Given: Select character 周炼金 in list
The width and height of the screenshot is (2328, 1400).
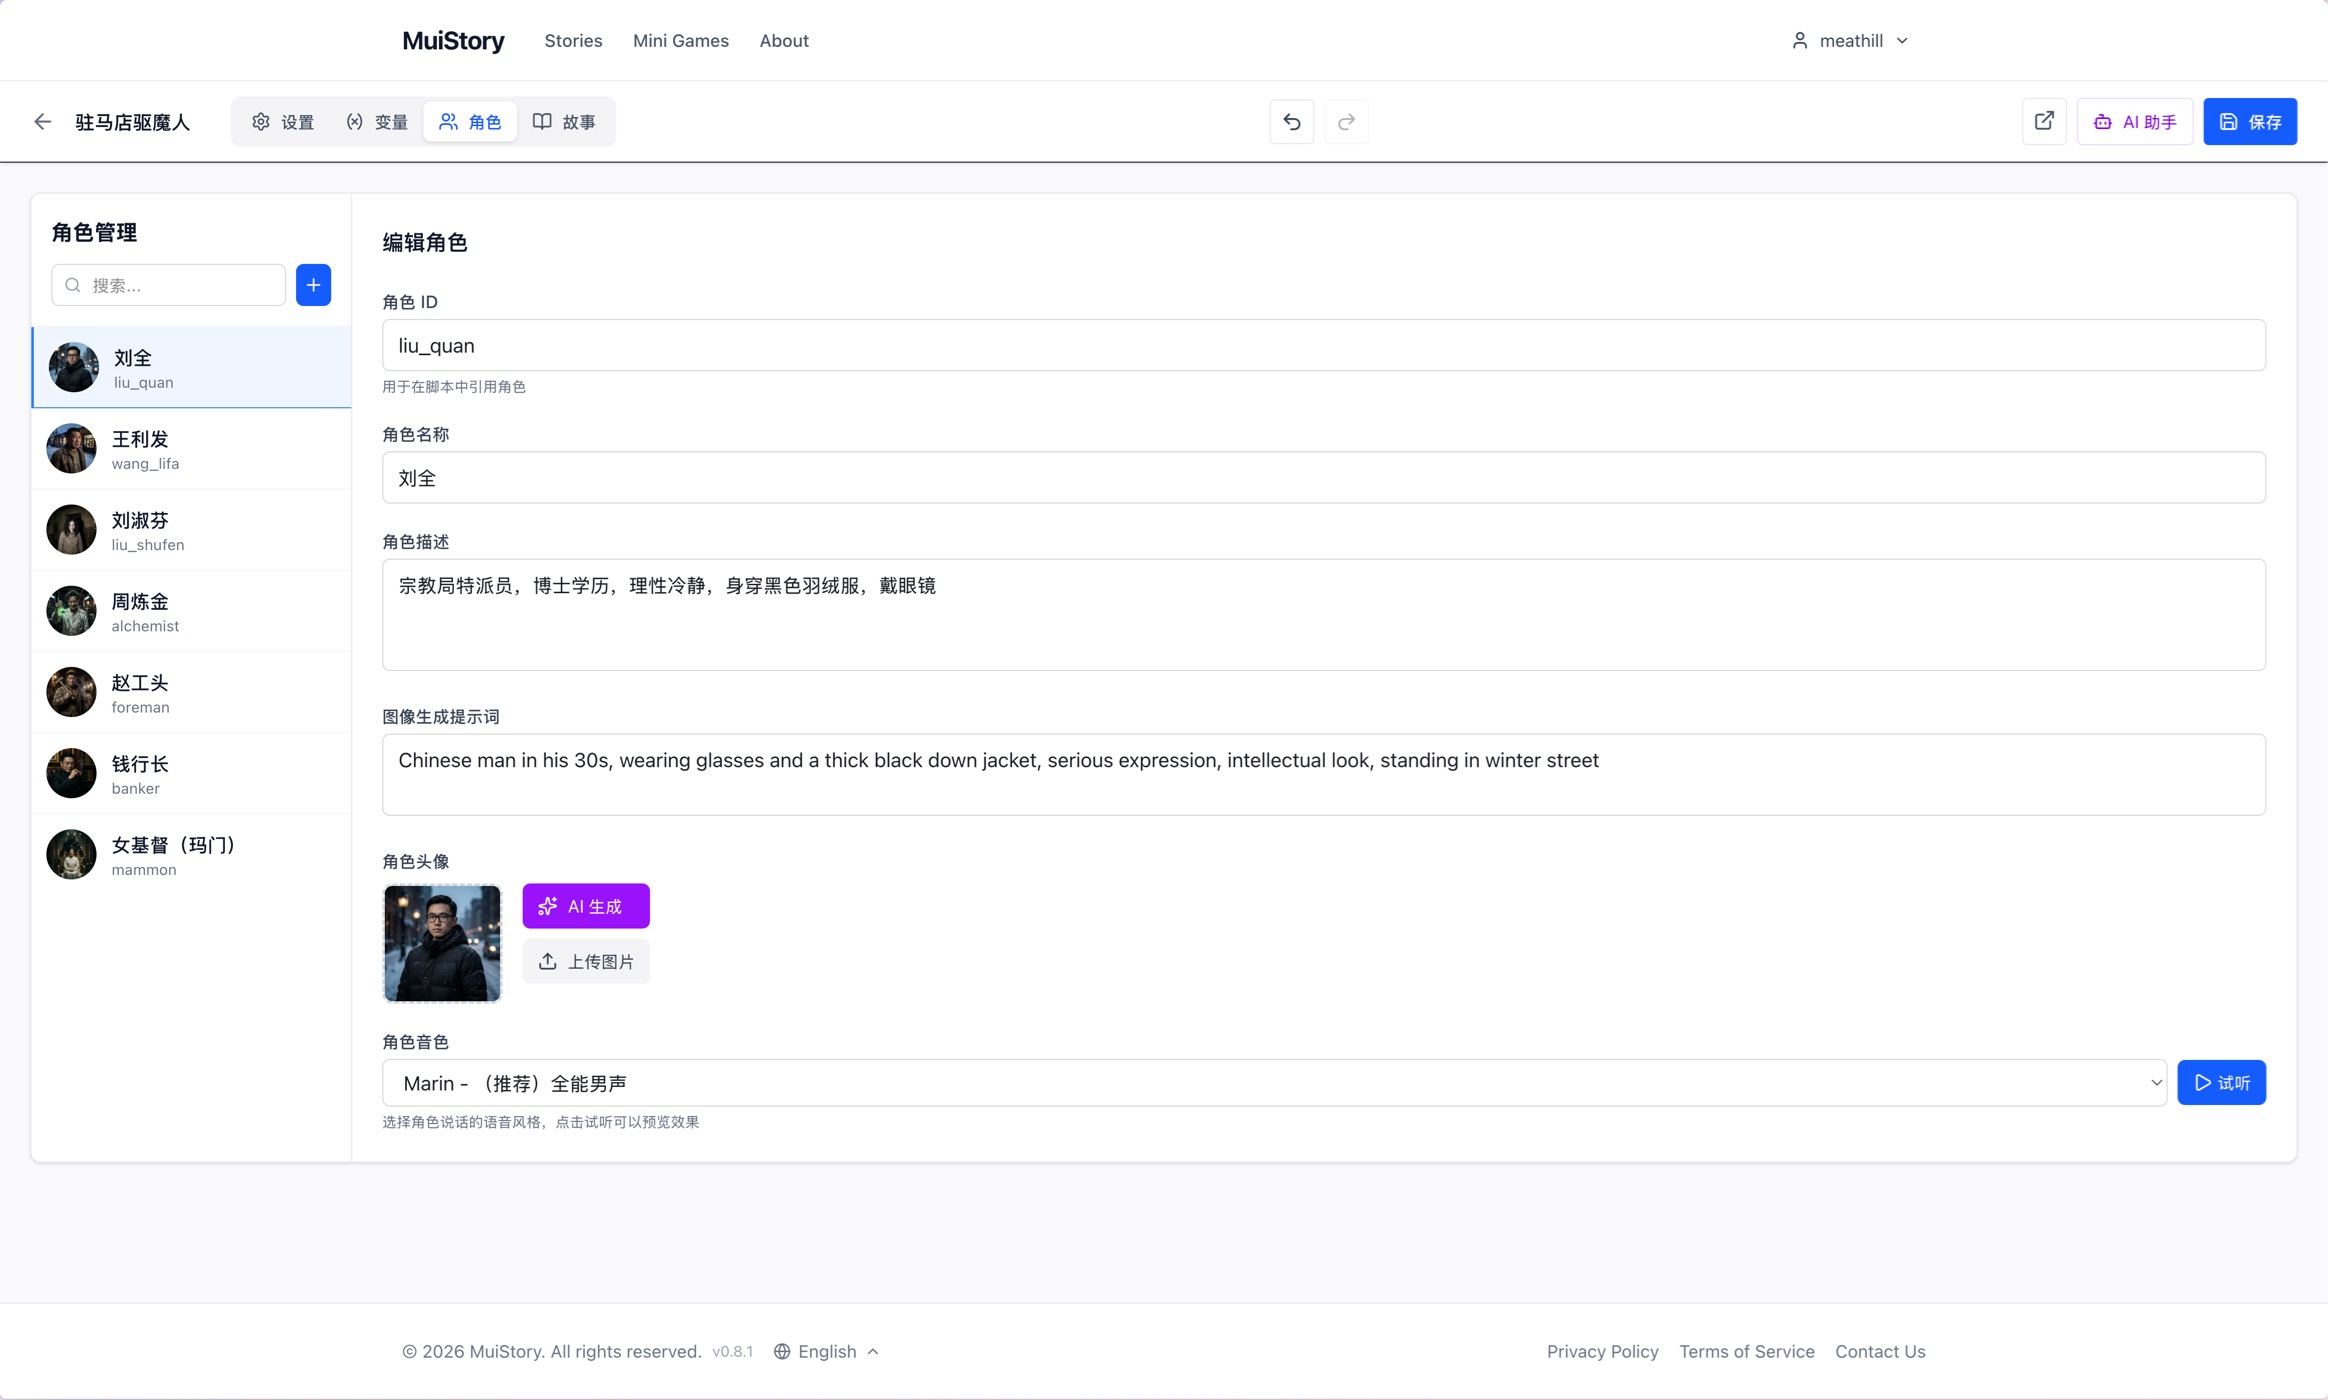Looking at the screenshot, I should (191, 611).
